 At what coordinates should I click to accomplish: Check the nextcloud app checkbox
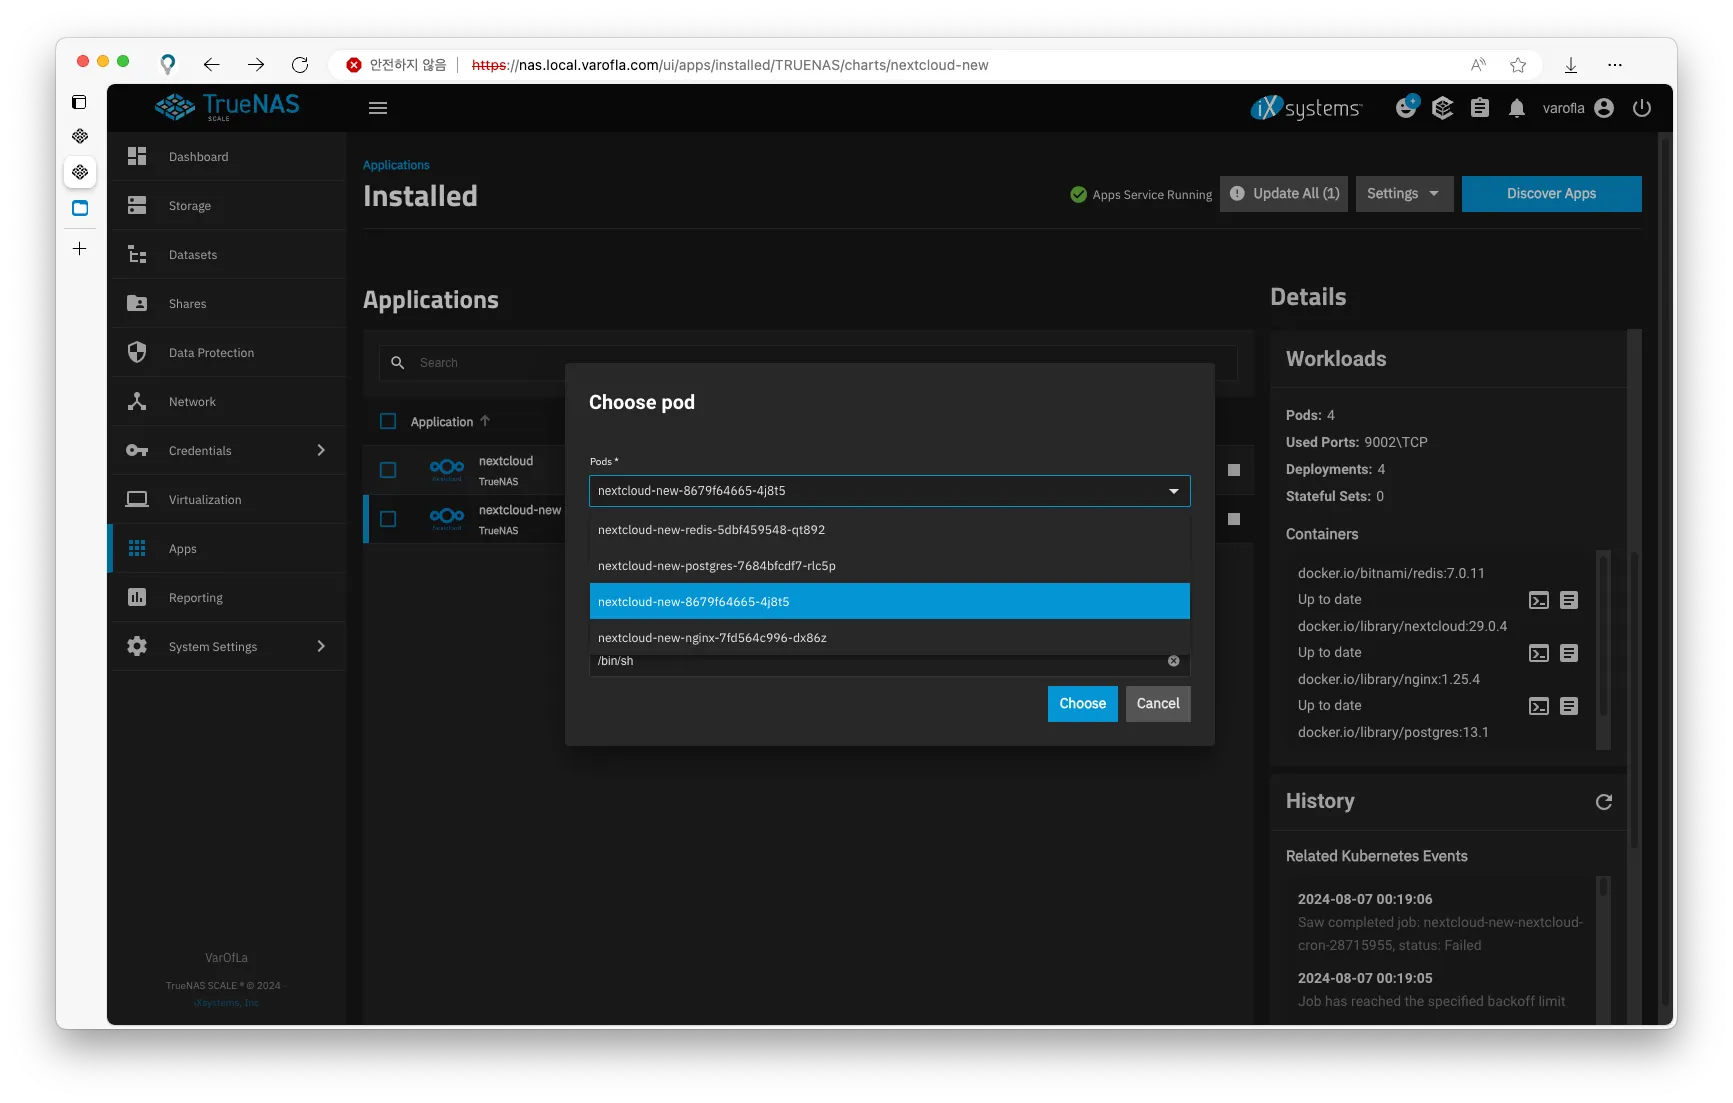(388, 470)
